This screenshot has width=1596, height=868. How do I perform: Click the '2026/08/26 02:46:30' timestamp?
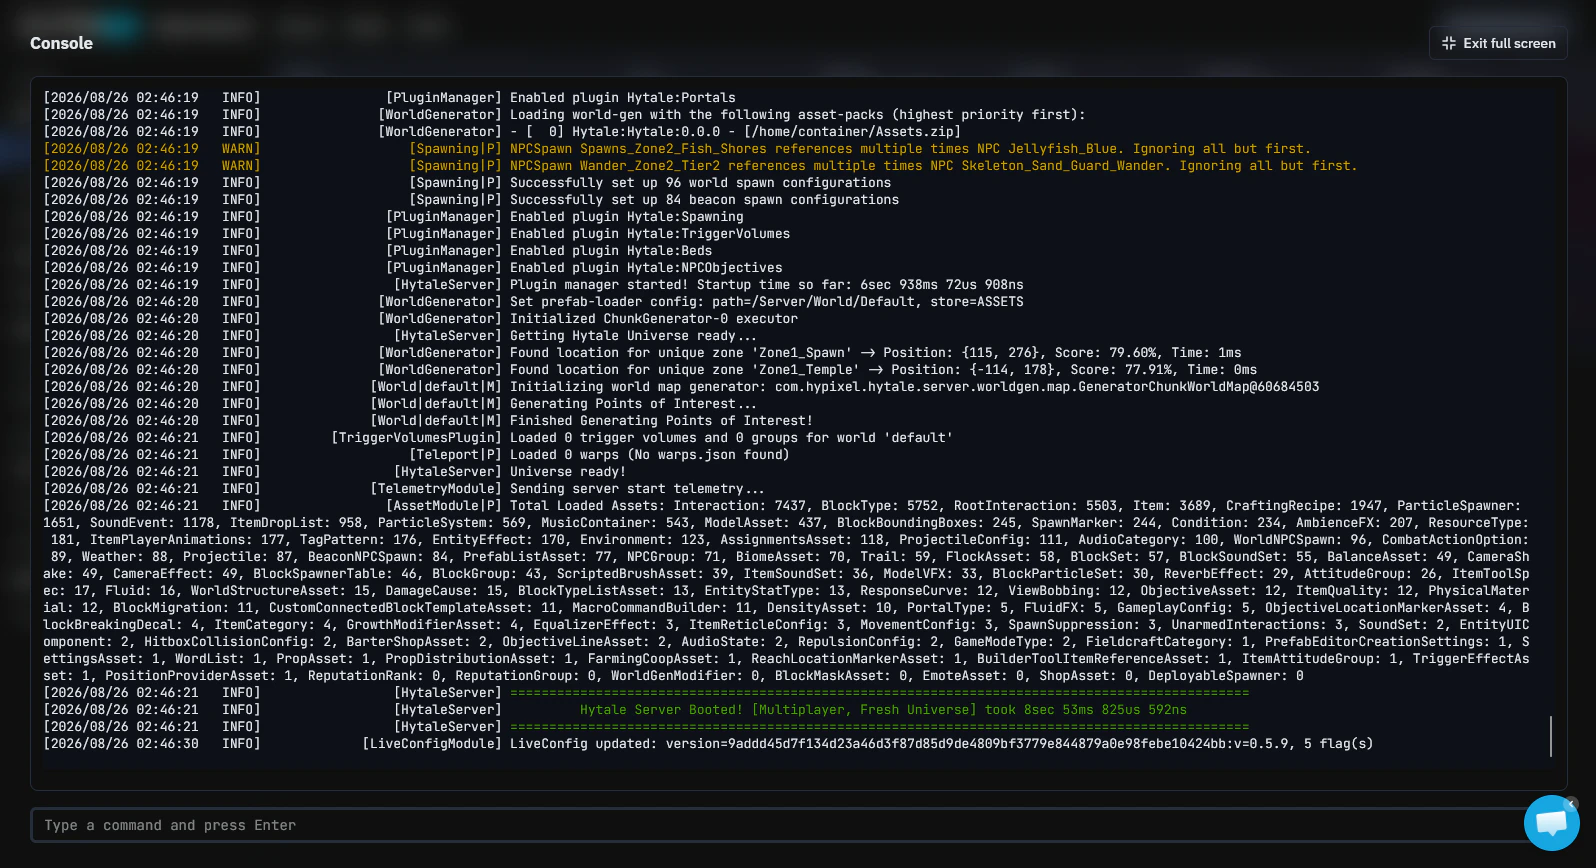(124, 744)
